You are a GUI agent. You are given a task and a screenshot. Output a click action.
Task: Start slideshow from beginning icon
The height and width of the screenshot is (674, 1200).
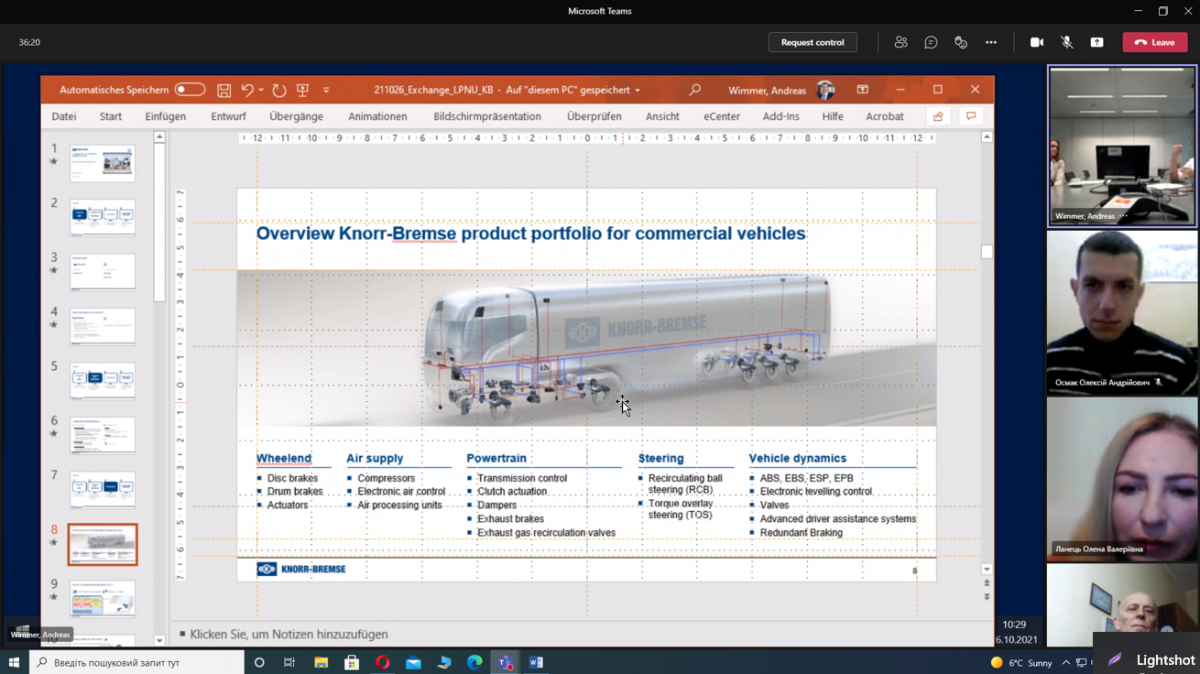coord(303,90)
